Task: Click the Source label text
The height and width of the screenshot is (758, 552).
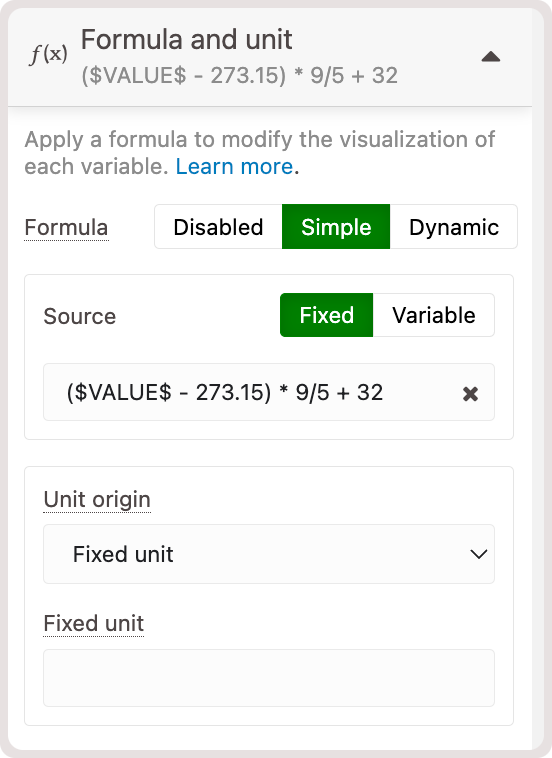Action: click(x=80, y=316)
